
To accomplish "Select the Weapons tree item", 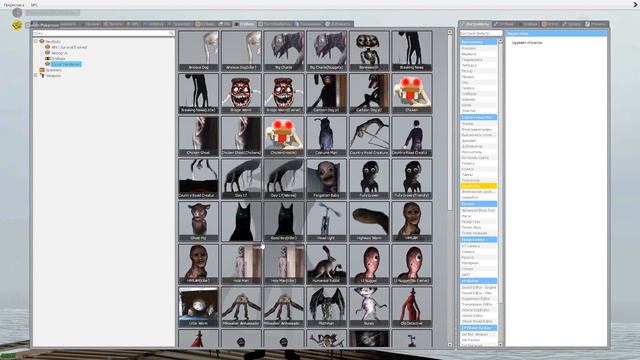I will pyautogui.click(x=53, y=76).
